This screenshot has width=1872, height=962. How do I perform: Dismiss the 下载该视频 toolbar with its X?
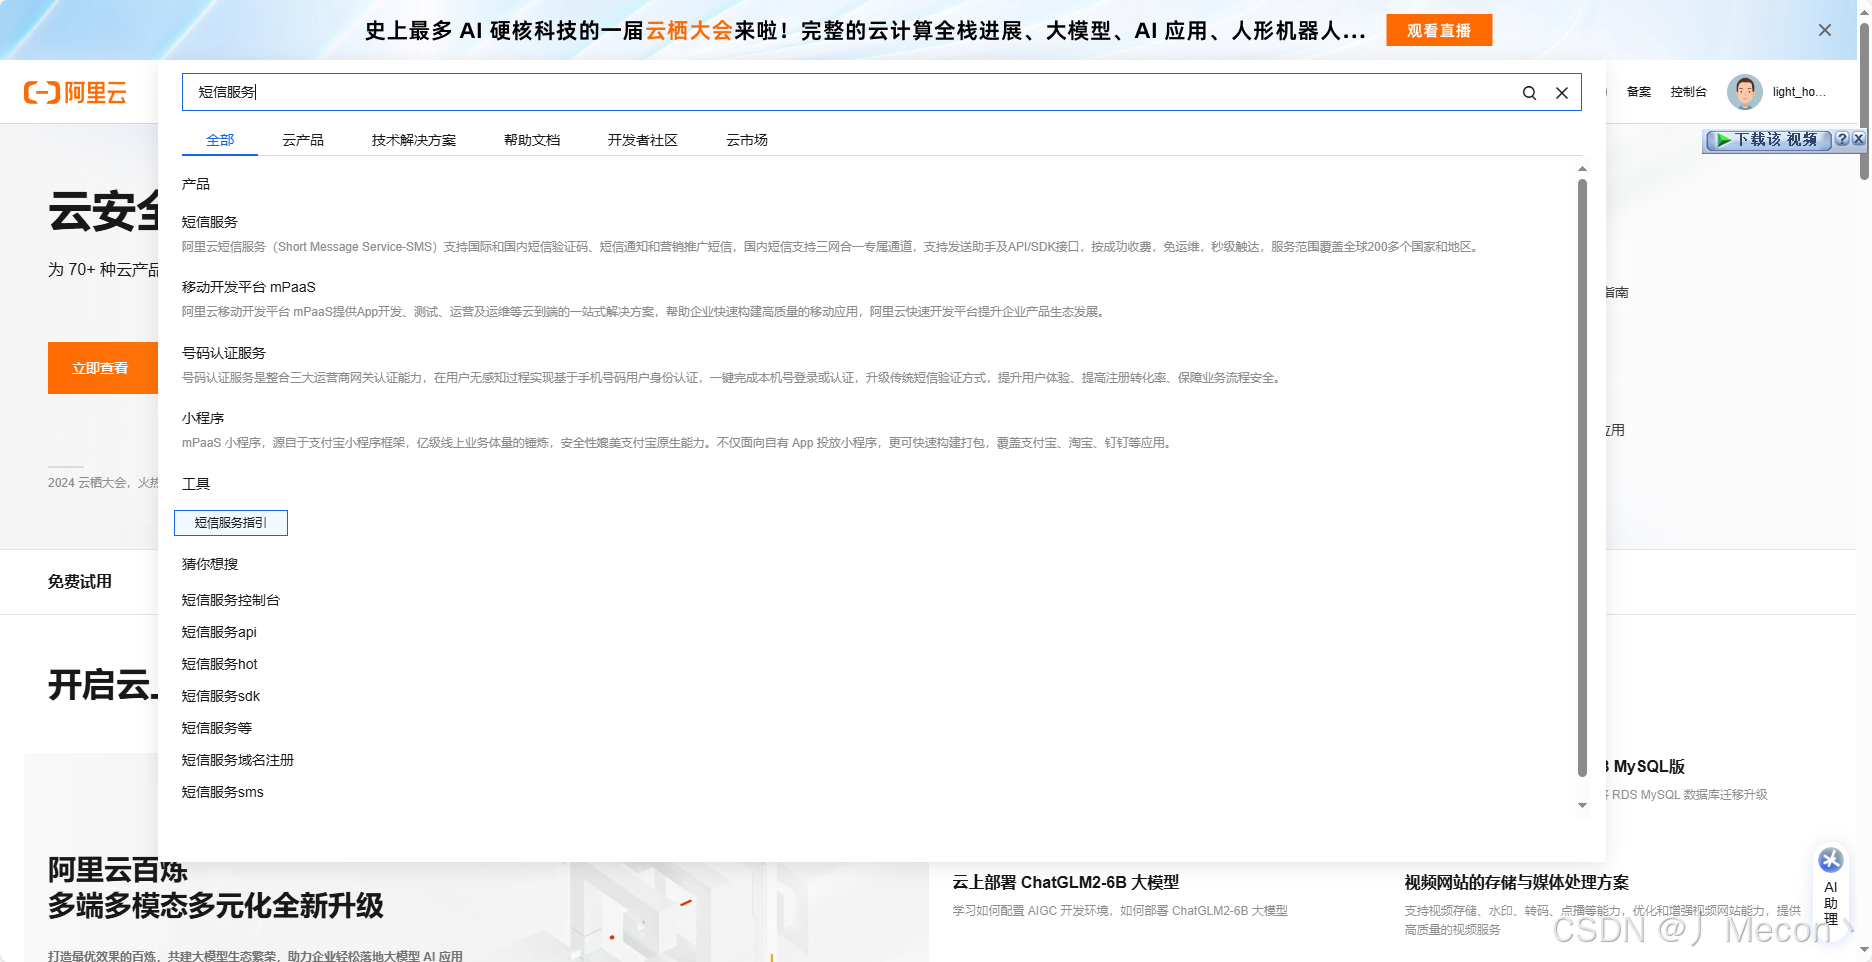click(1858, 139)
